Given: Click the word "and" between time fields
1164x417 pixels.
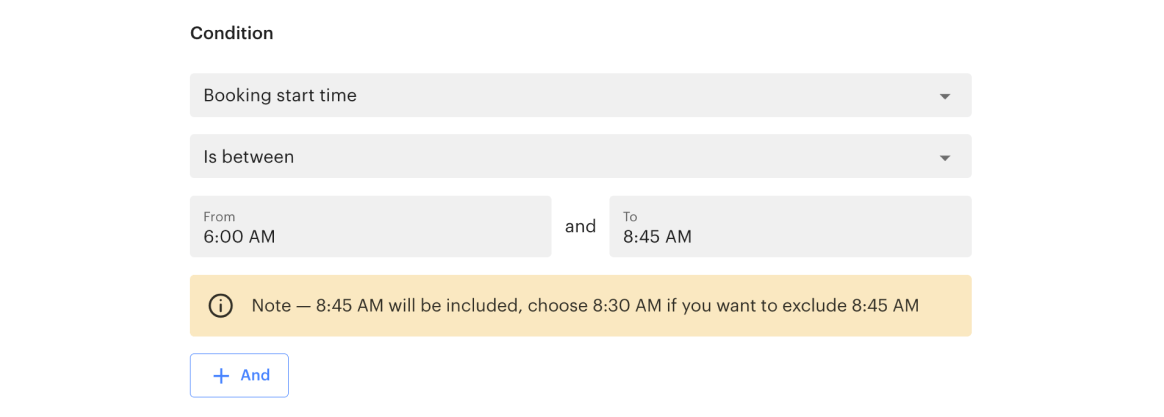Looking at the screenshot, I should 580,227.
